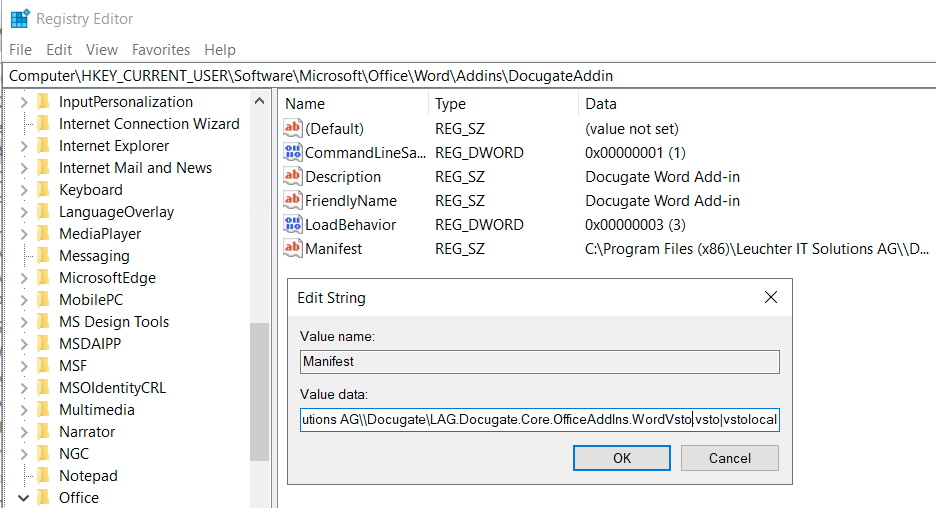
Task: Expand the Keyboard key
Action: (x=24, y=190)
